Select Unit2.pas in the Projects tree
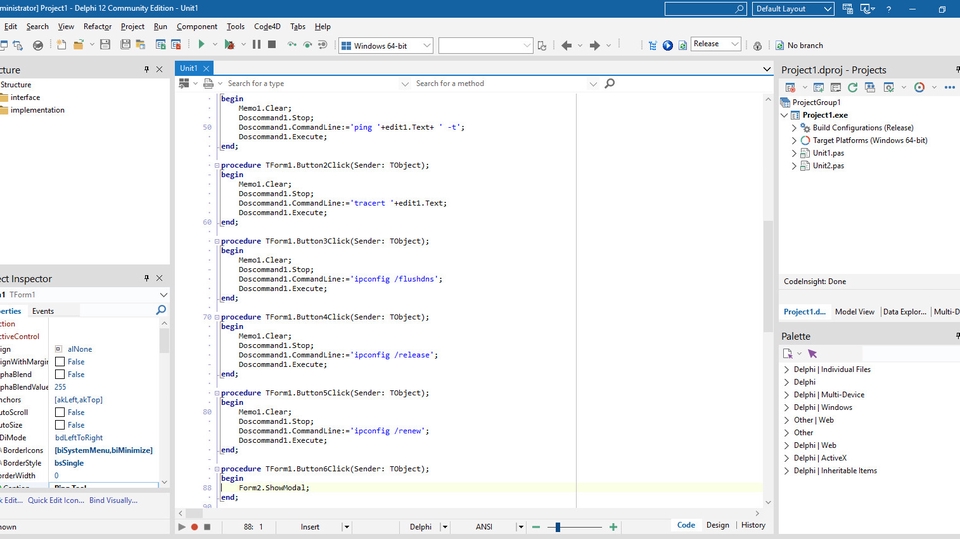This screenshot has height=539, width=960. pos(828,166)
